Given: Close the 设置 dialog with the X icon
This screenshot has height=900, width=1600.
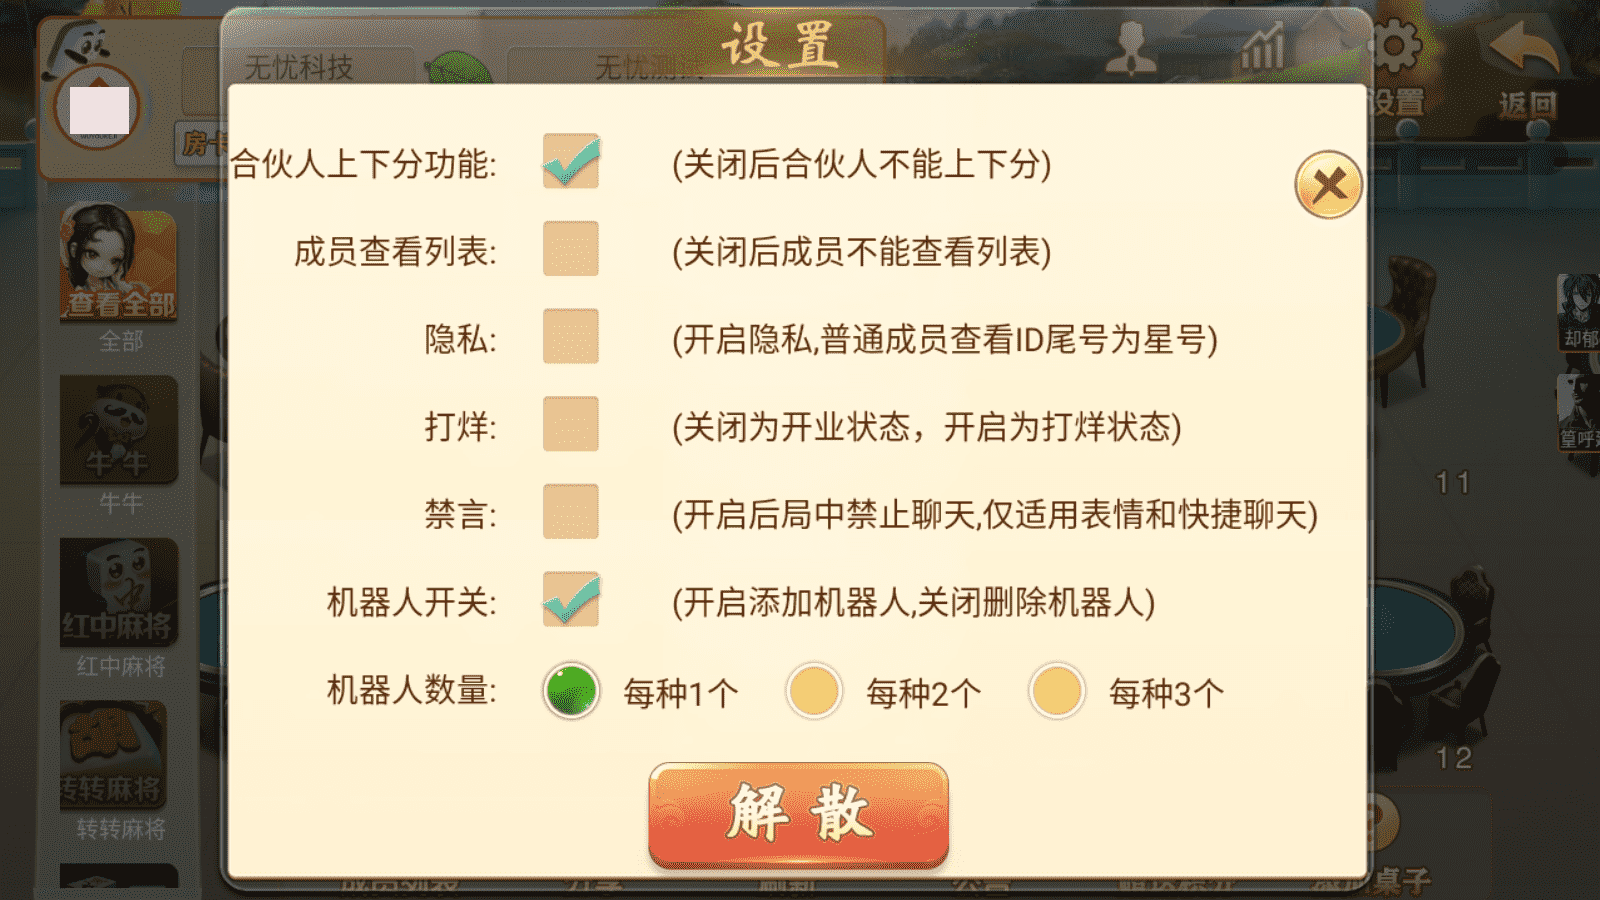Looking at the screenshot, I should coord(1328,185).
